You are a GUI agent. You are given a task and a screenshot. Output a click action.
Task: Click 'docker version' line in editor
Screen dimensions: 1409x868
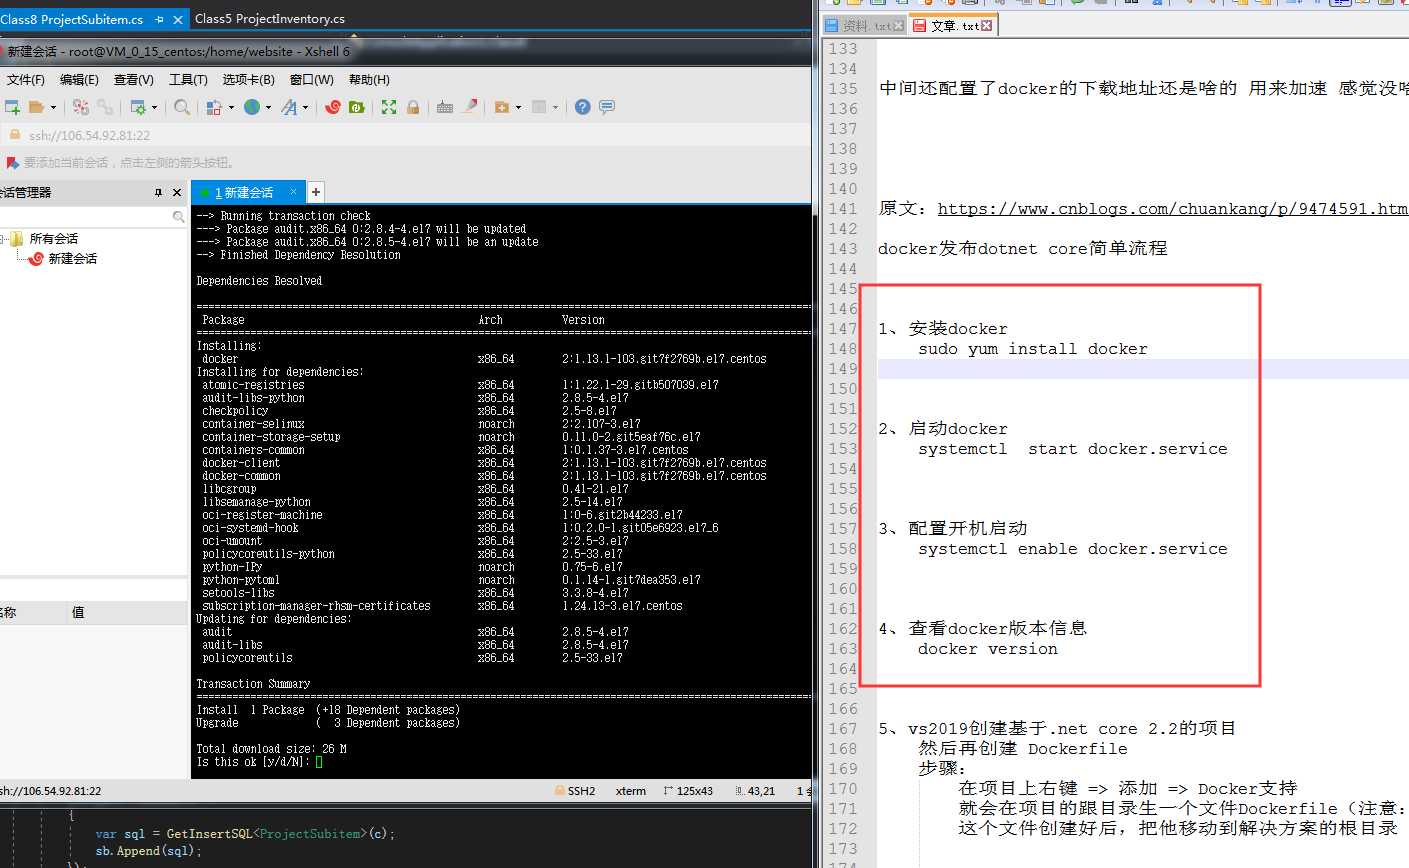988,649
